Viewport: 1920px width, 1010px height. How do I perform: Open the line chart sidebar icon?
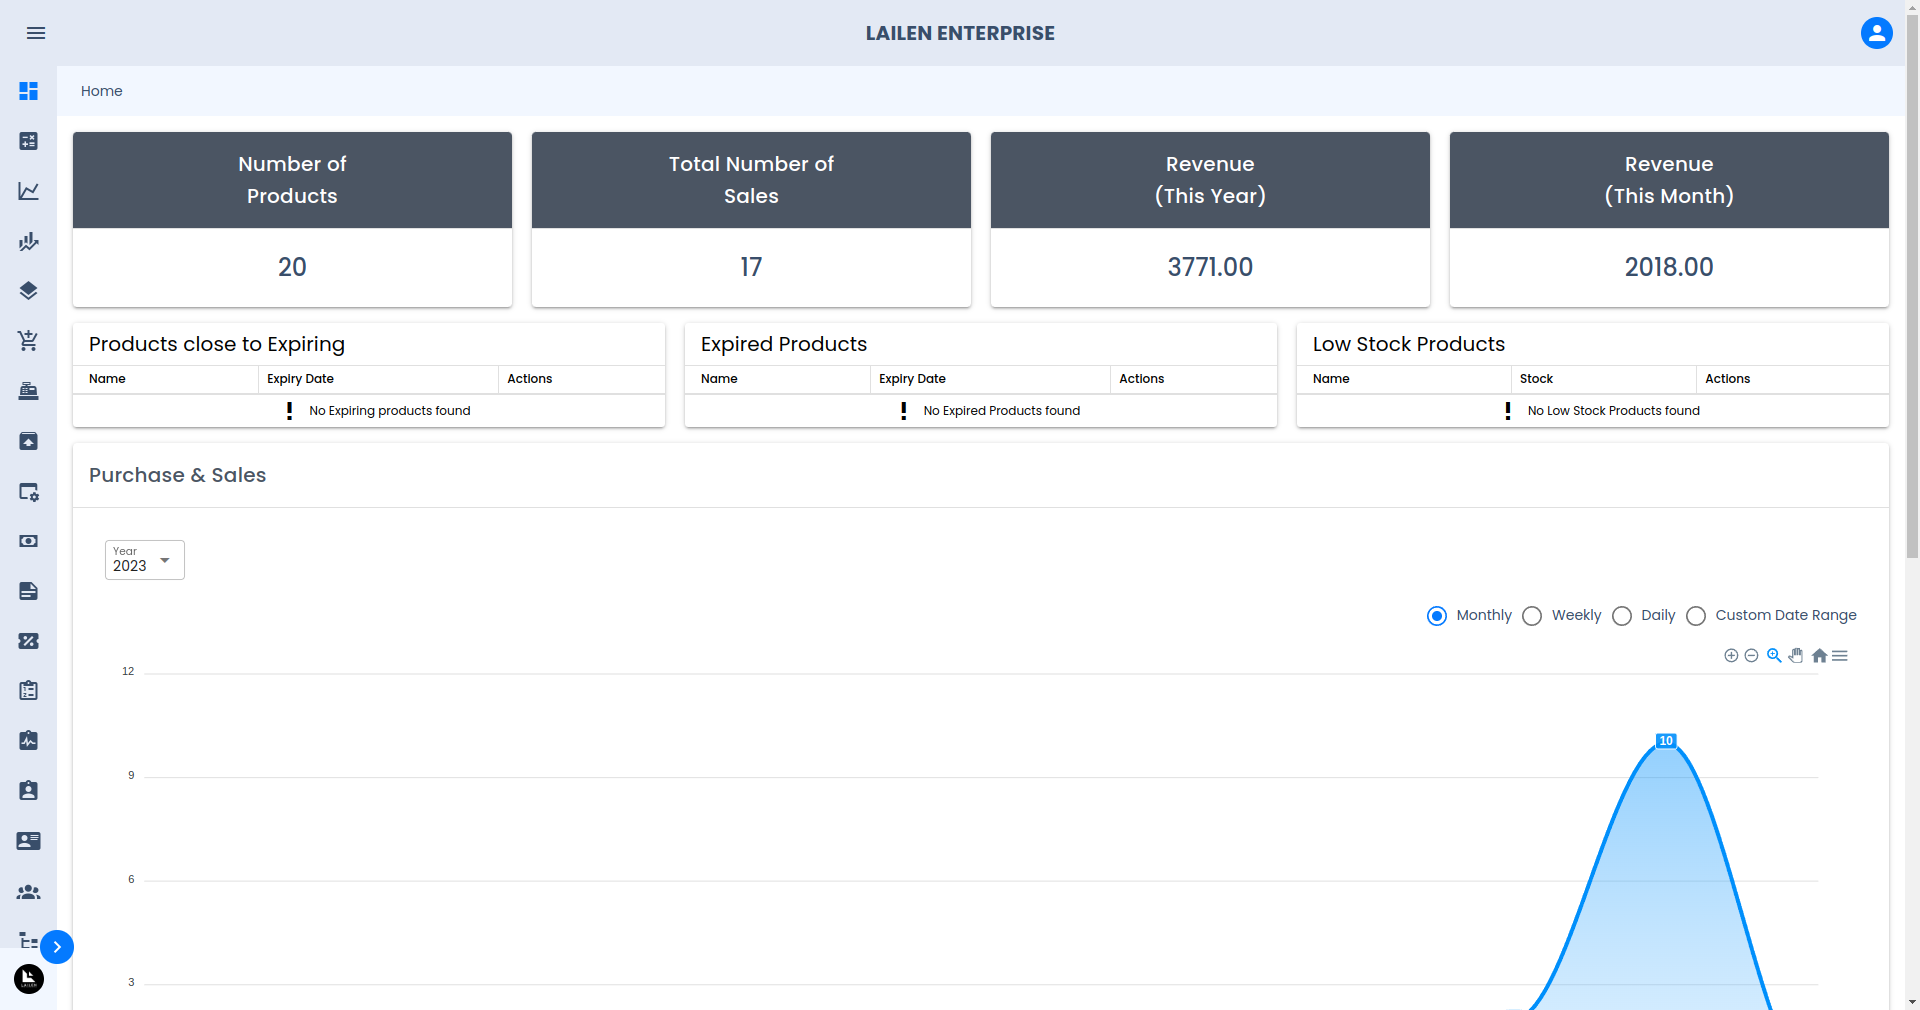coord(29,191)
